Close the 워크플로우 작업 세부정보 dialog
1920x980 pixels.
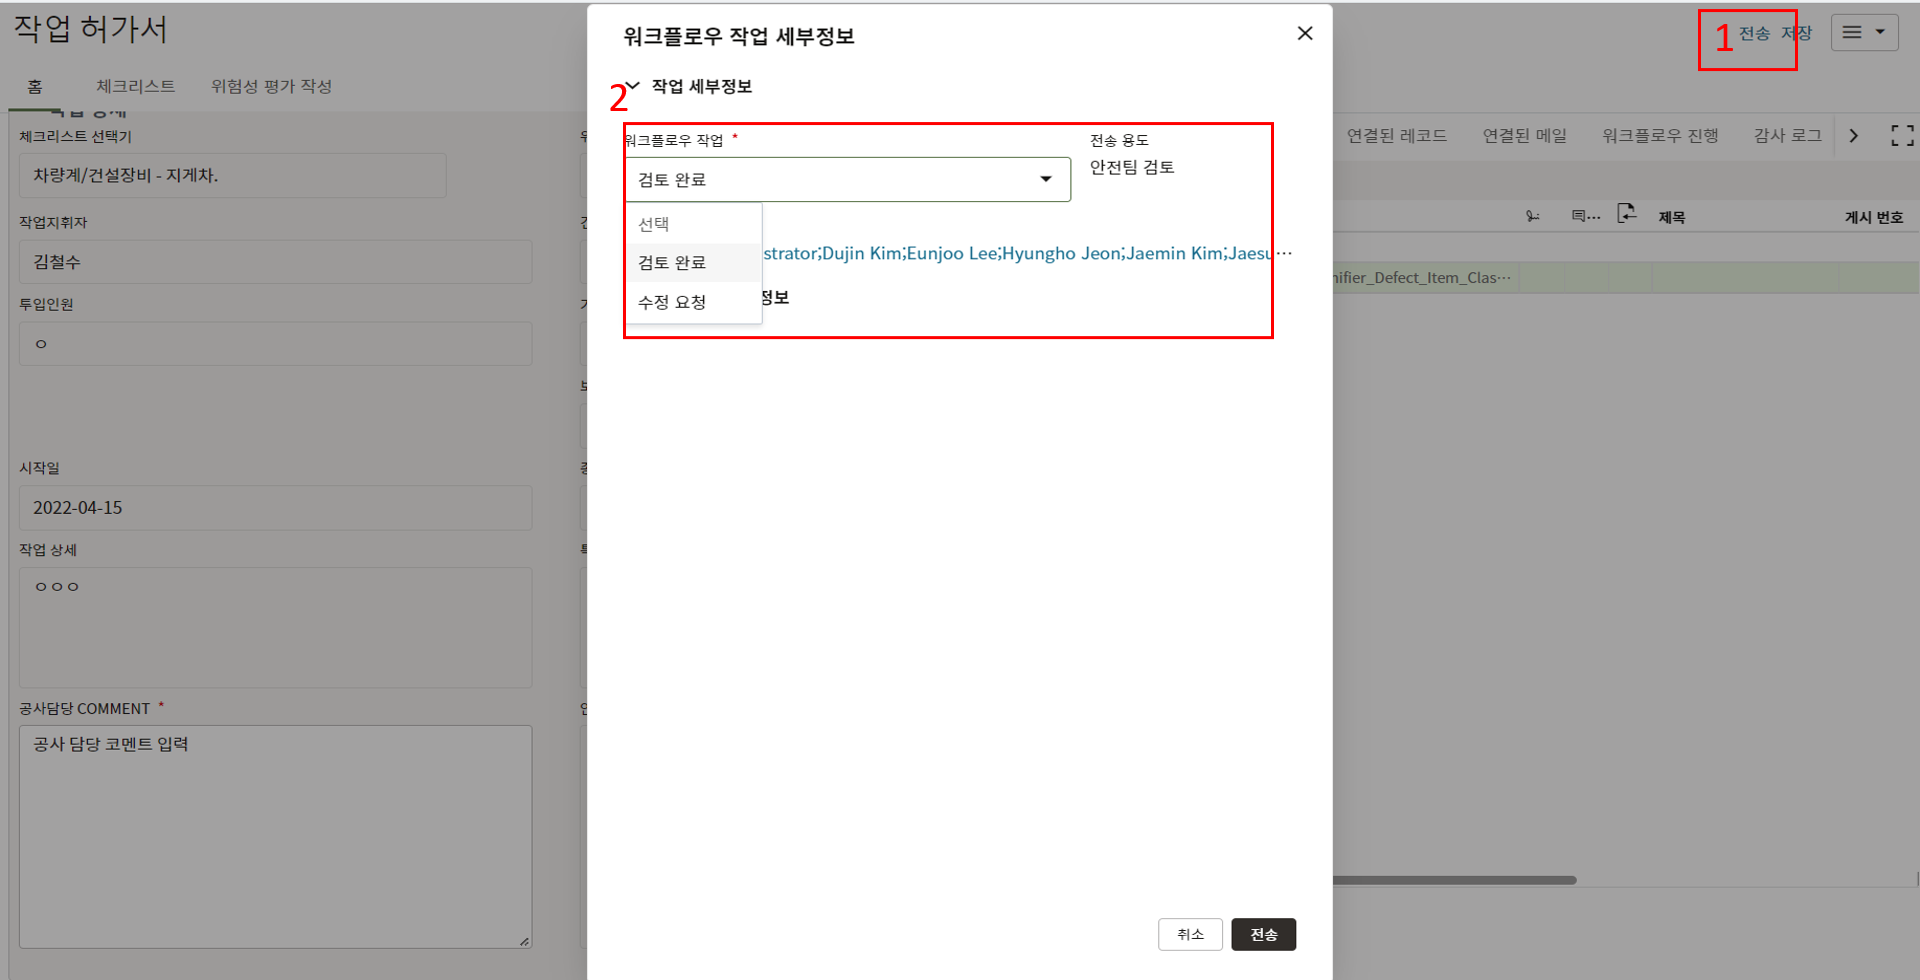pyautogui.click(x=1304, y=34)
